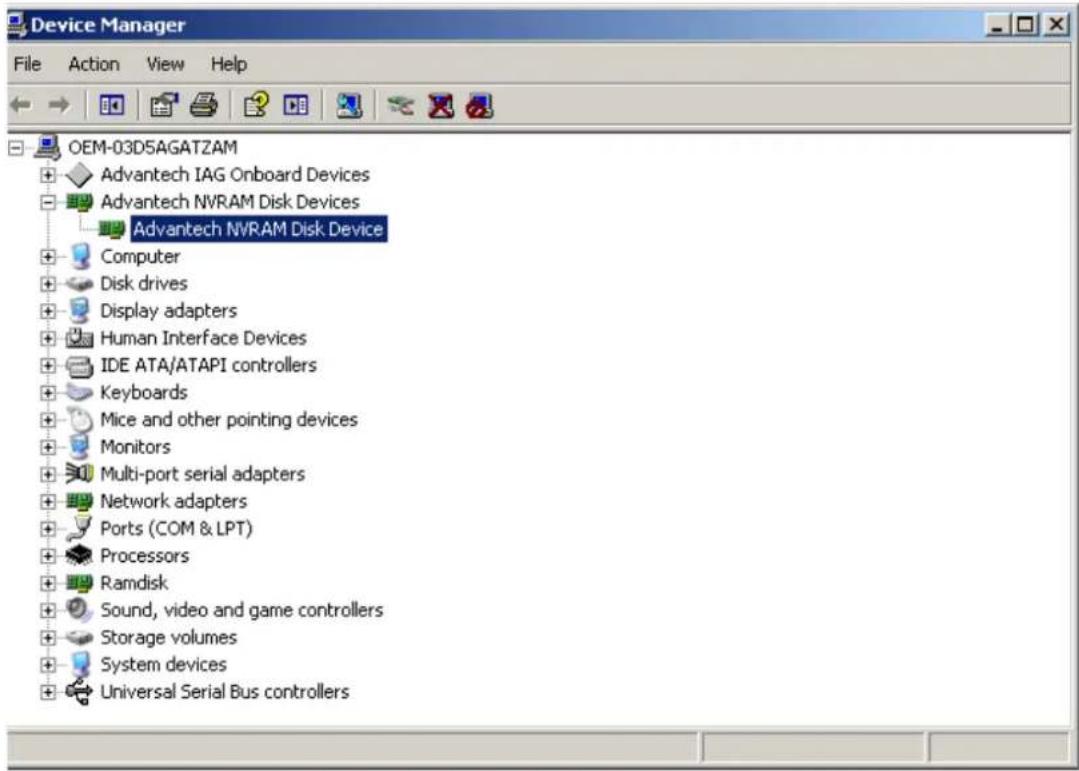Click the Human Interface Devices icon

(79, 338)
